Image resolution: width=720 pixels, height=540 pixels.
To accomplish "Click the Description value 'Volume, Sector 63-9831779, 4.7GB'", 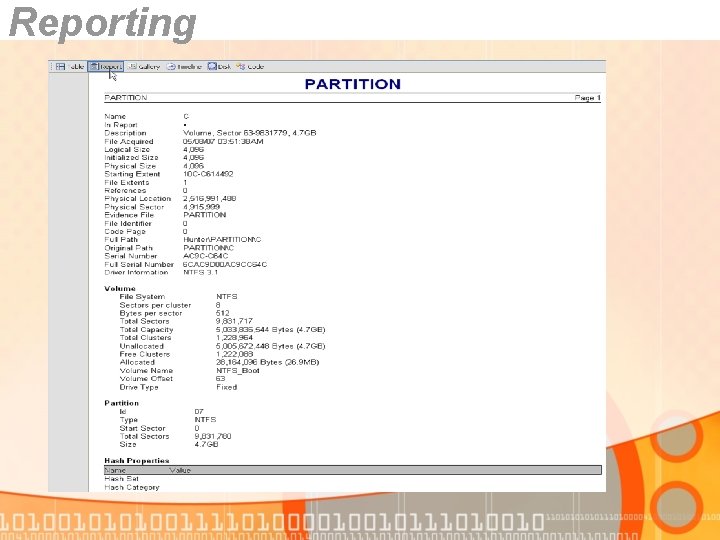I will 249,133.
